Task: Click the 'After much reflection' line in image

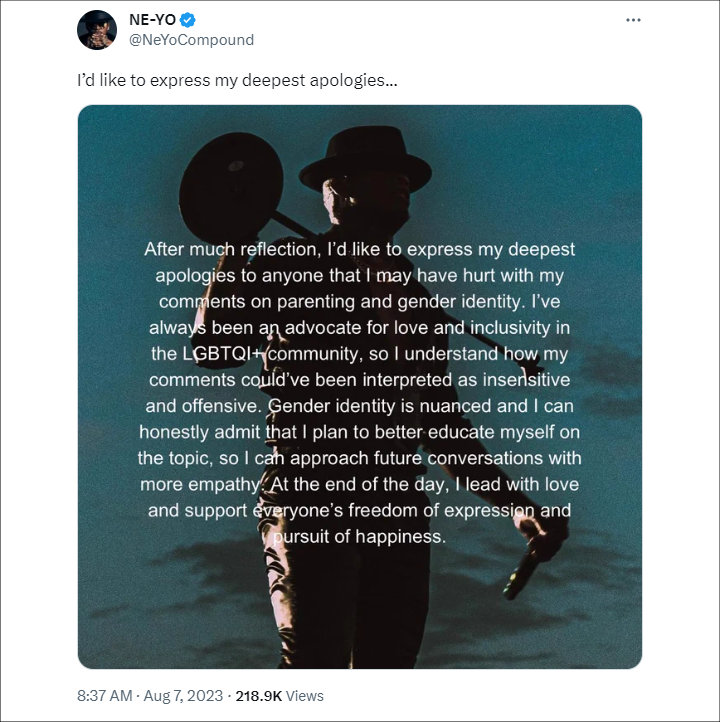Action: pyautogui.click(x=360, y=250)
